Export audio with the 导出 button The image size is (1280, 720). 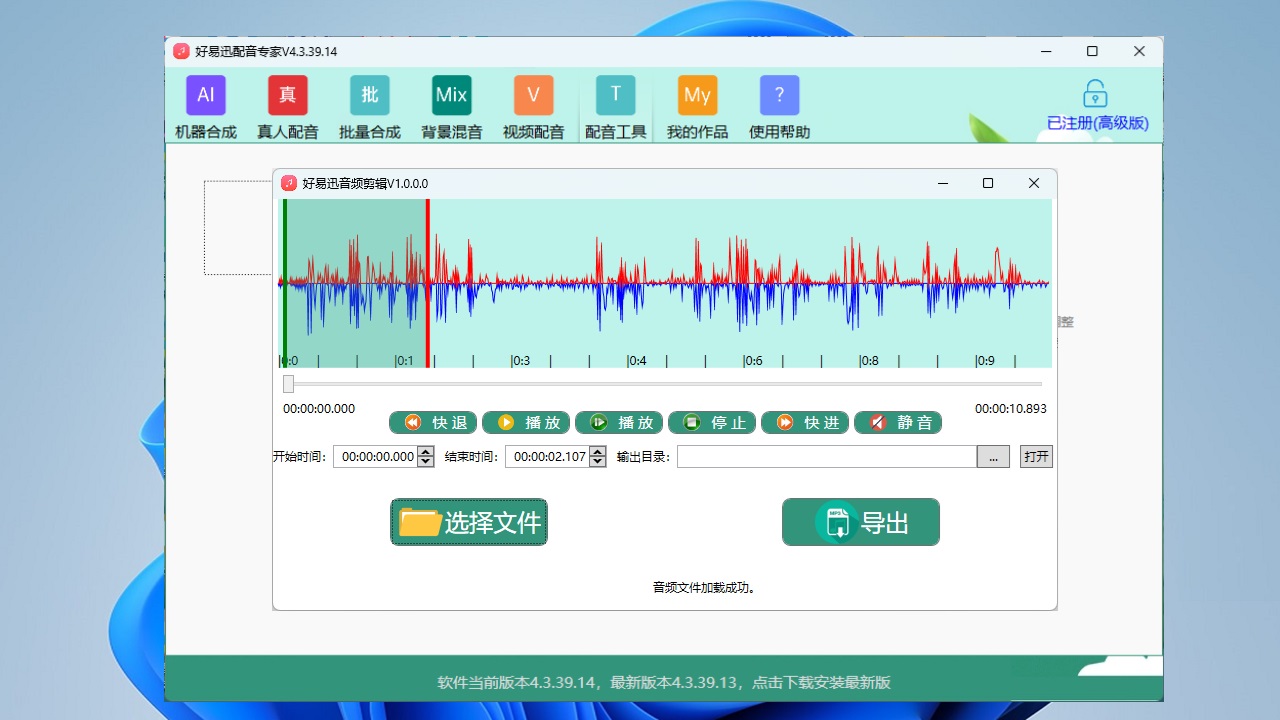(x=860, y=522)
